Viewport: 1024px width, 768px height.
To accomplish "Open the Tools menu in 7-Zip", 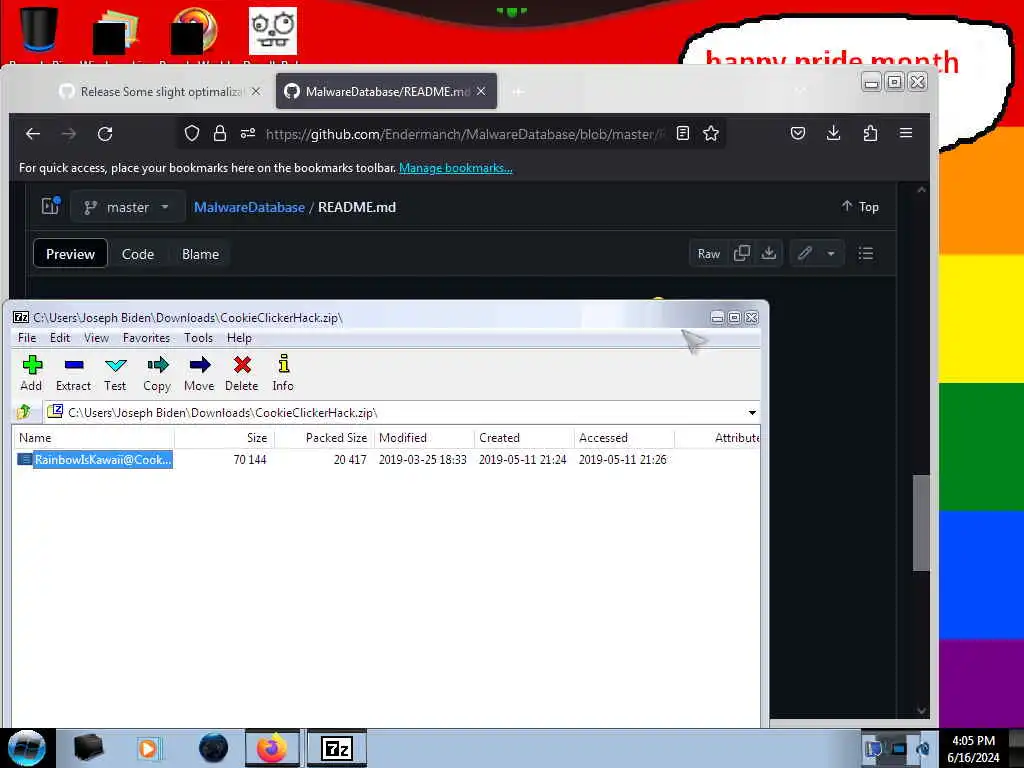I will [x=198, y=338].
